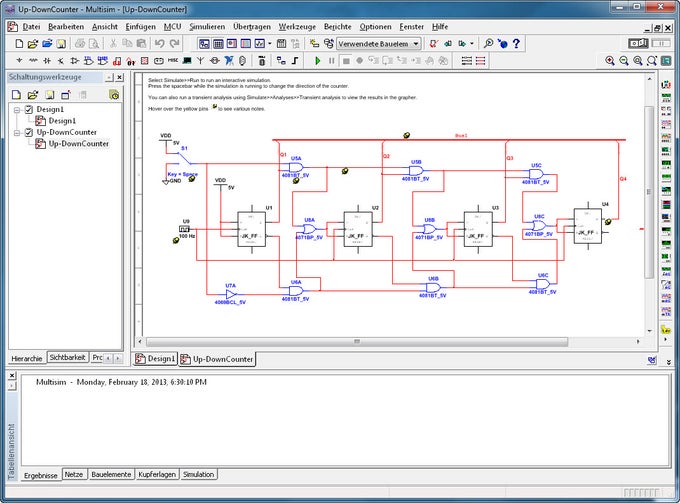Click the vertical scrollbar of the schematic
The width and height of the screenshot is (680, 503).
(649, 192)
